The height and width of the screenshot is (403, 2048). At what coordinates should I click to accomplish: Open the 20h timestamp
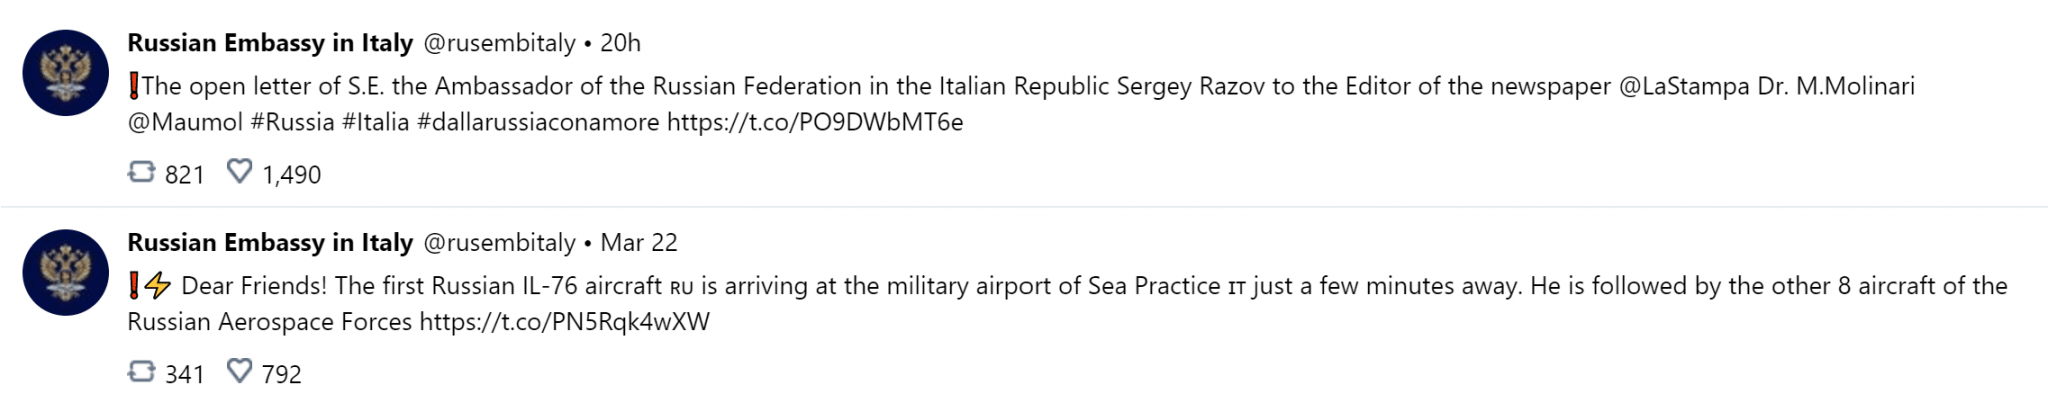pos(620,43)
